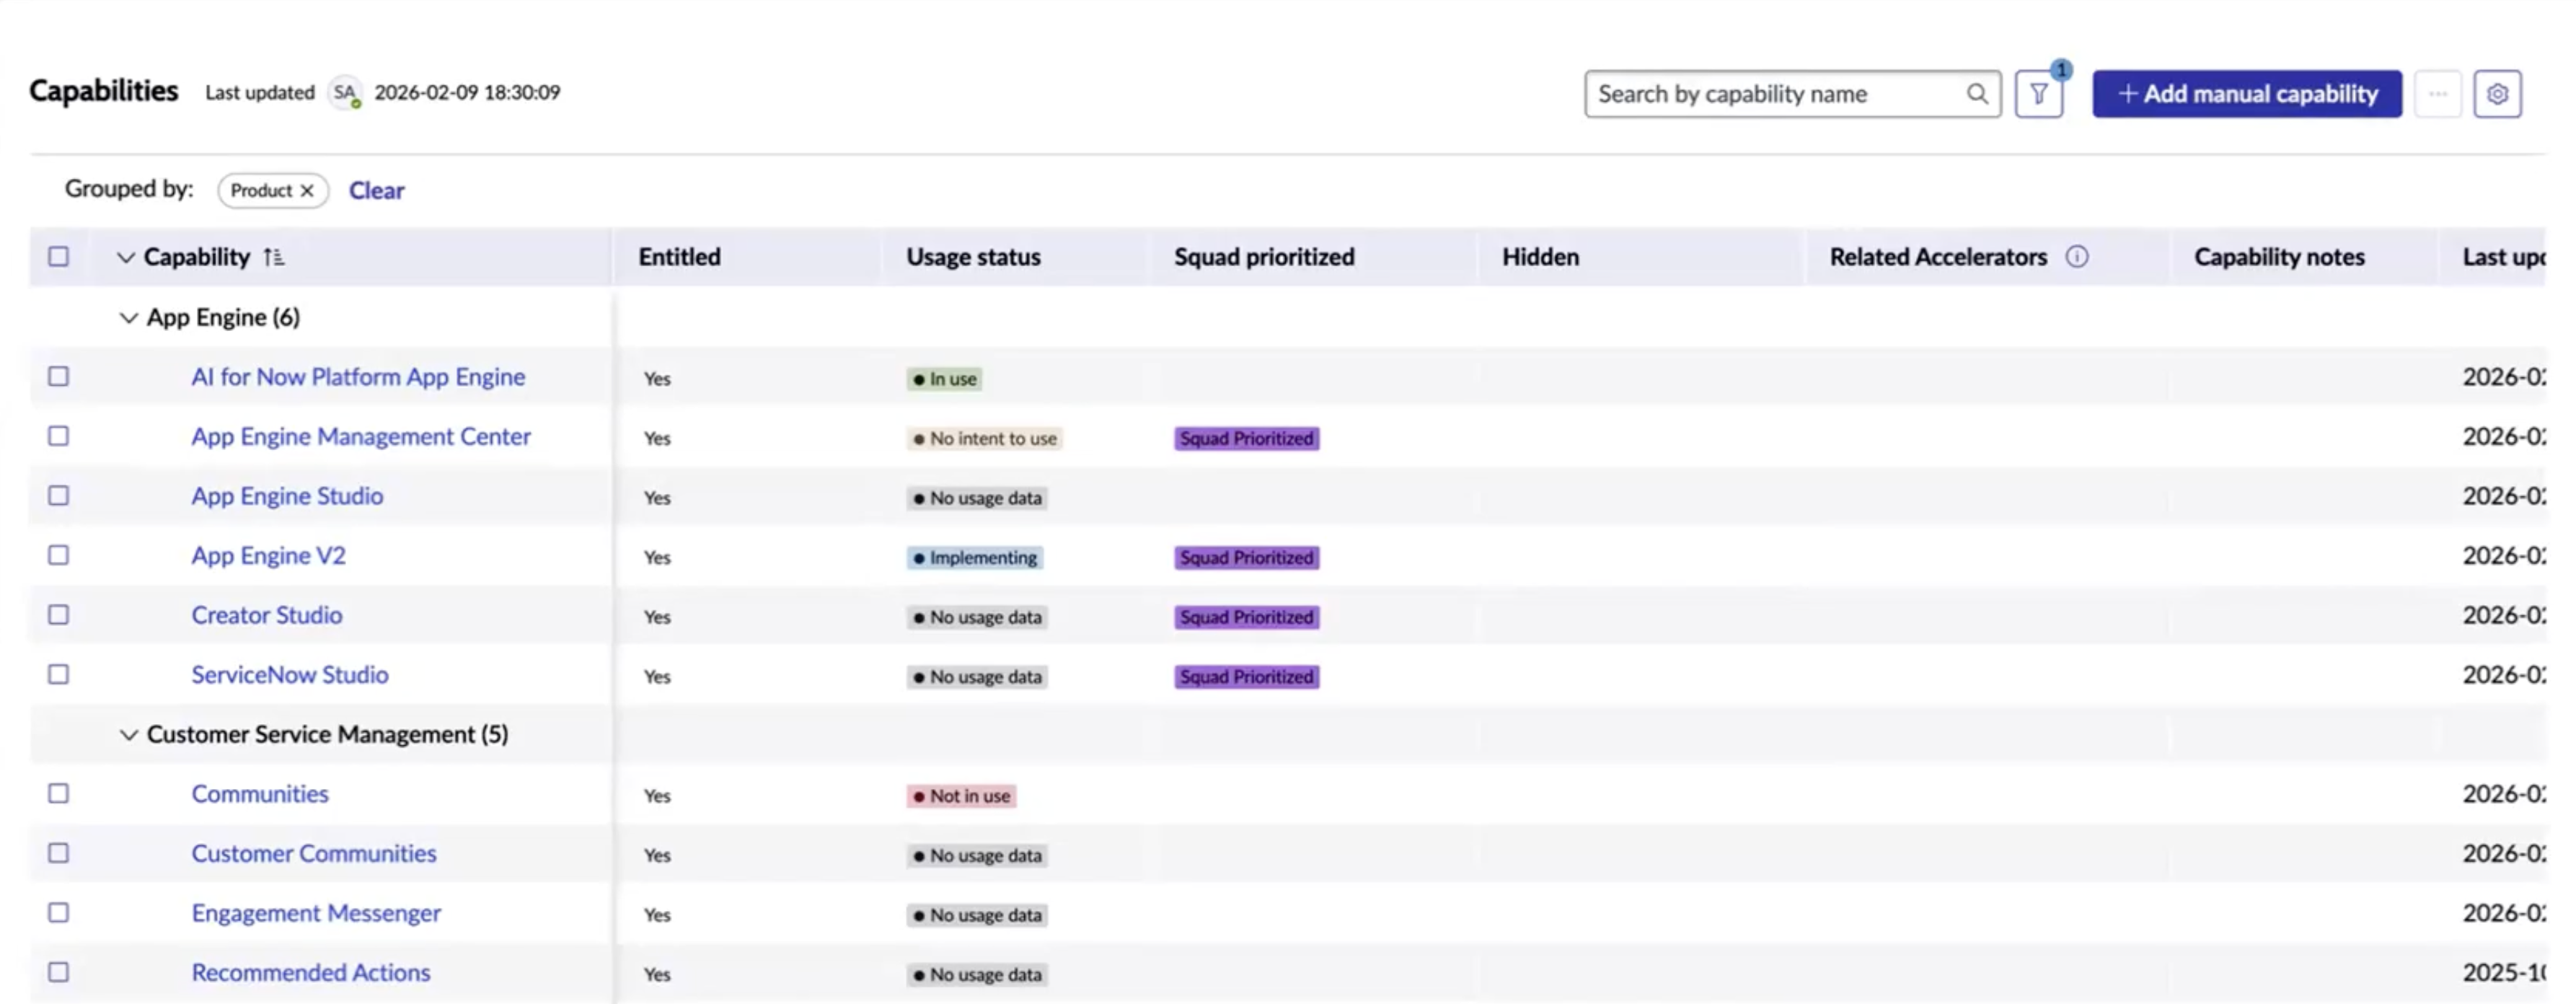Open the Creator Studio capability
The height and width of the screenshot is (1004, 2576).
pos(267,615)
